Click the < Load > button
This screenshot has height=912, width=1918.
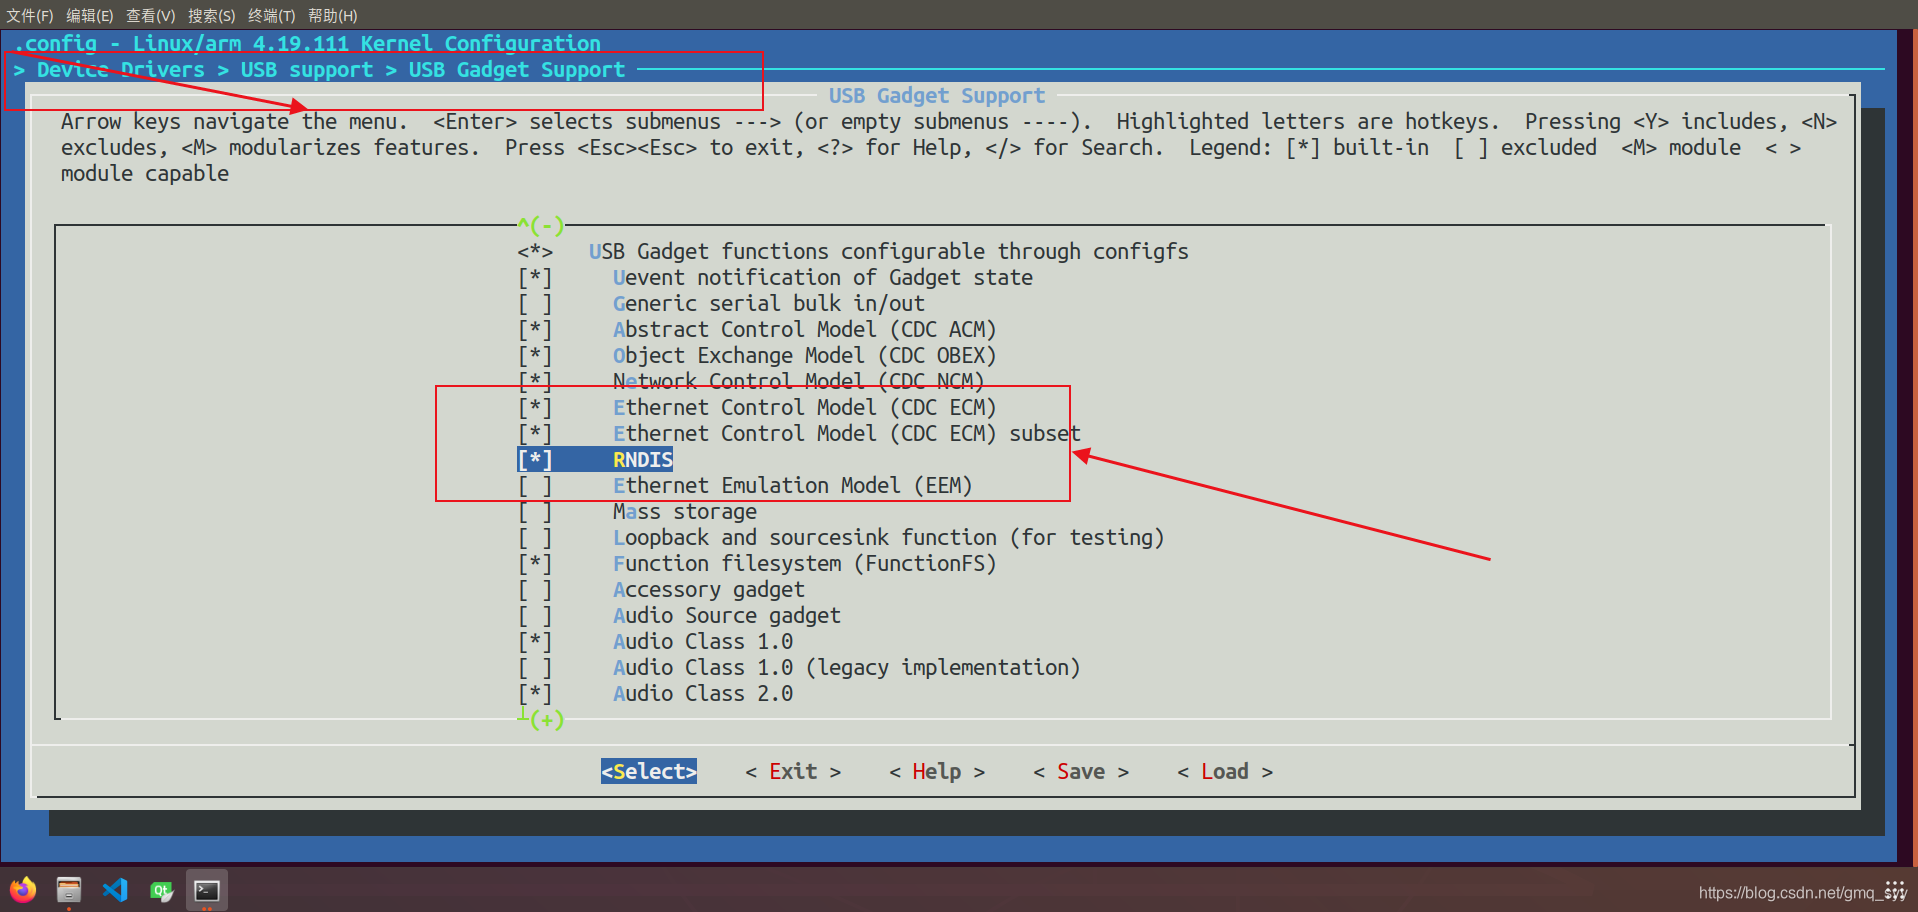point(1225,771)
